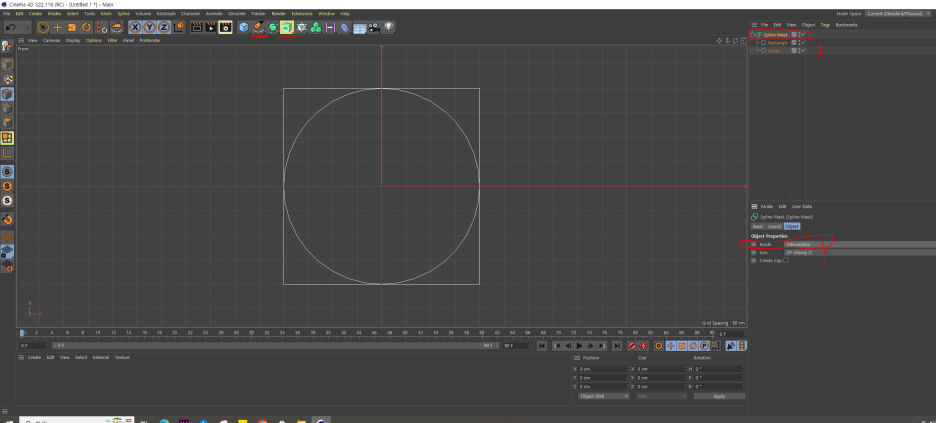Go to end of timeline
The width and height of the screenshot is (936, 423).
coord(617,346)
